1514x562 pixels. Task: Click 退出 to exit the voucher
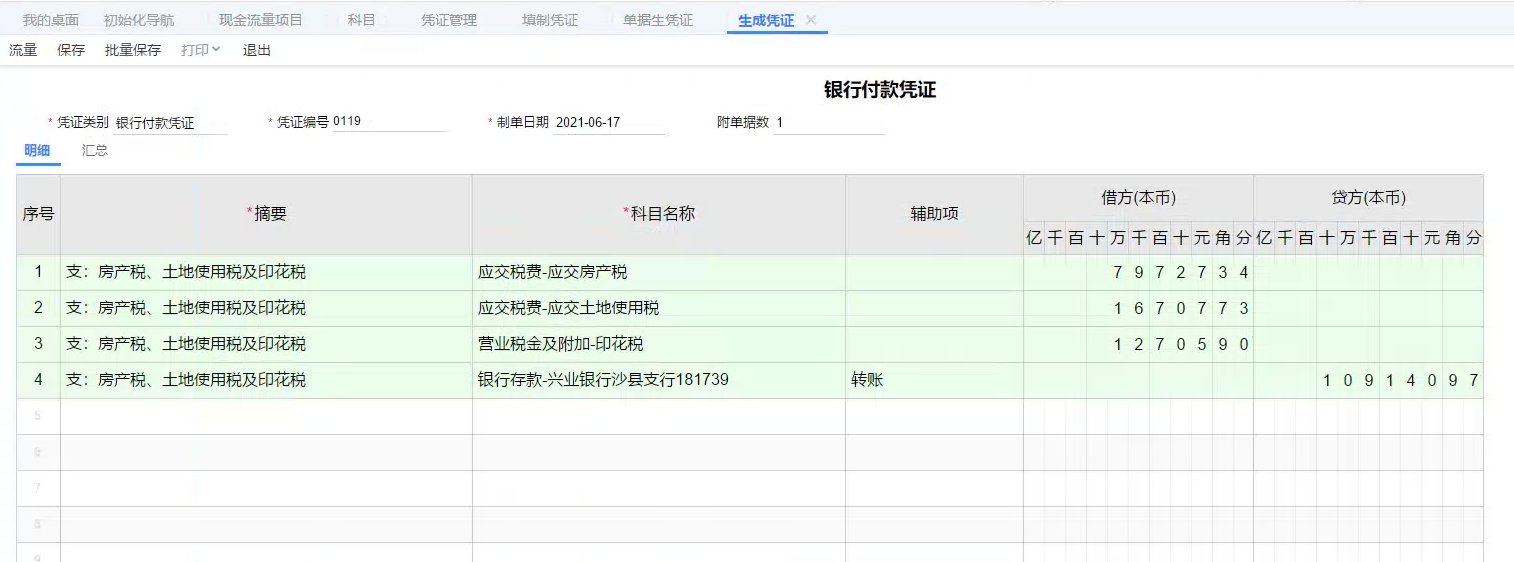(257, 50)
